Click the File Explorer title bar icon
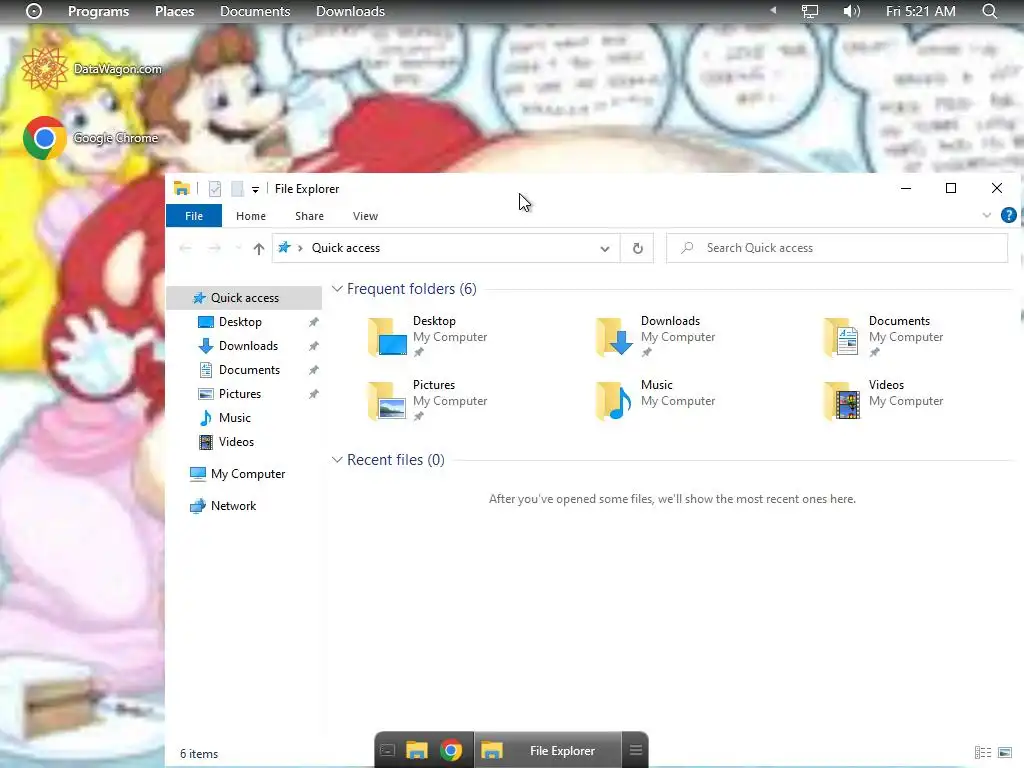1024x768 pixels. tap(182, 189)
